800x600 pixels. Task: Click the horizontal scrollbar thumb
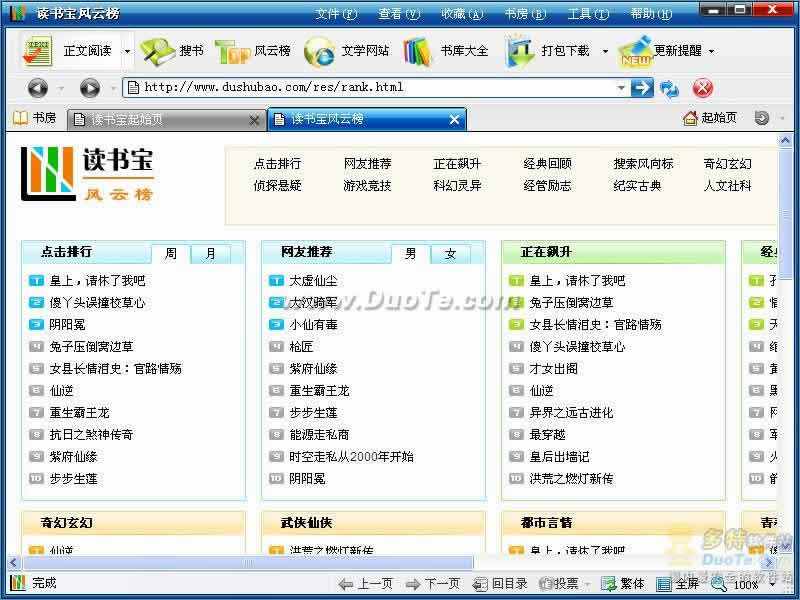click(x=248, y=563)
